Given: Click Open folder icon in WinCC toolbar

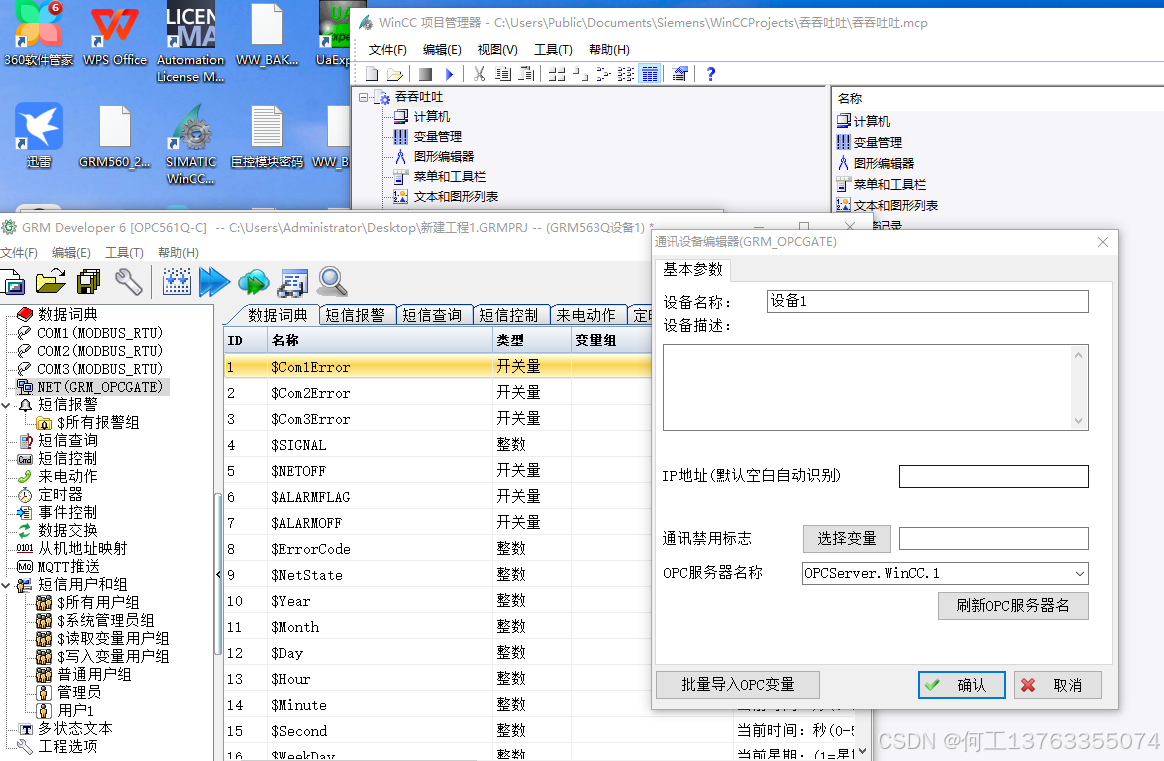Looking at the screenshot, I should (395, 74).
